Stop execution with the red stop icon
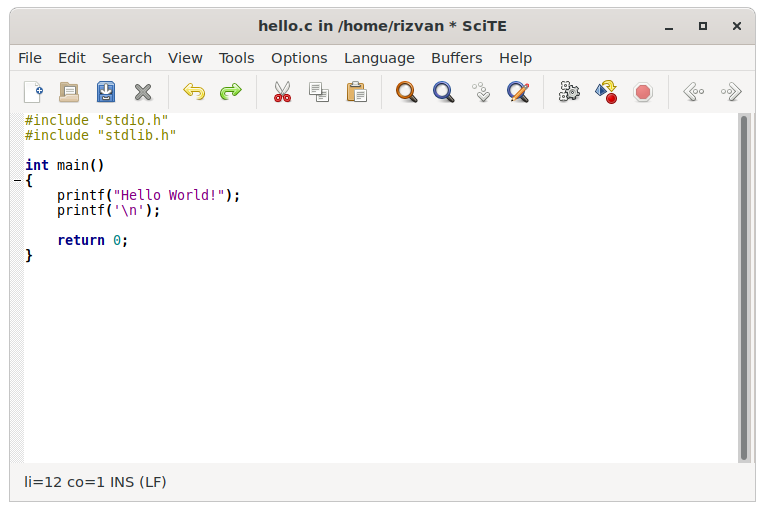Image resolution: width=765 pixels, height=511 pixels. coord(643,92)
